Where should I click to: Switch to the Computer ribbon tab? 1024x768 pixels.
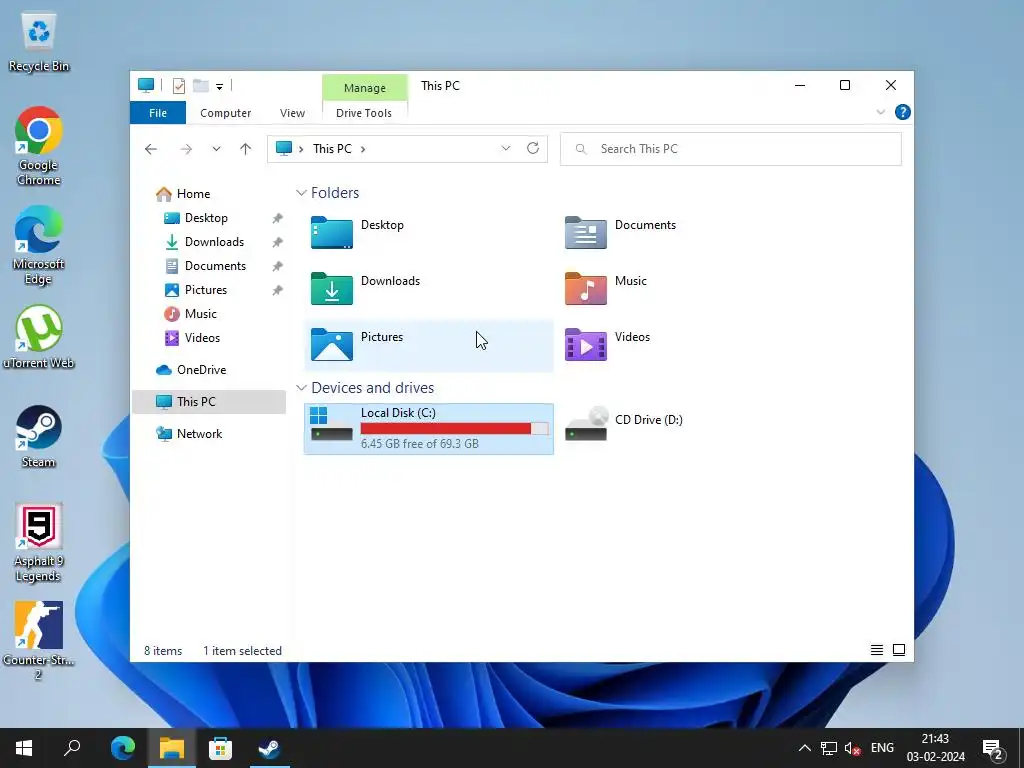tap(225, 113)
